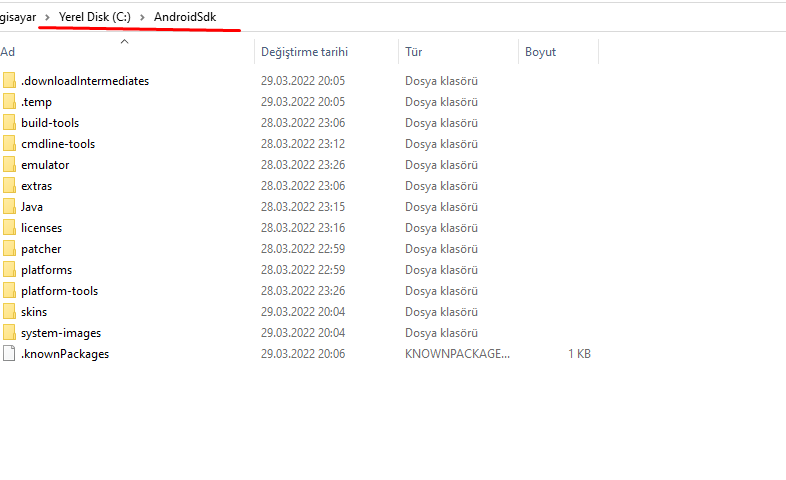Select the .downloadIntermediates folder name
Screen dimensions: 786x480
(x=85, y=81)
